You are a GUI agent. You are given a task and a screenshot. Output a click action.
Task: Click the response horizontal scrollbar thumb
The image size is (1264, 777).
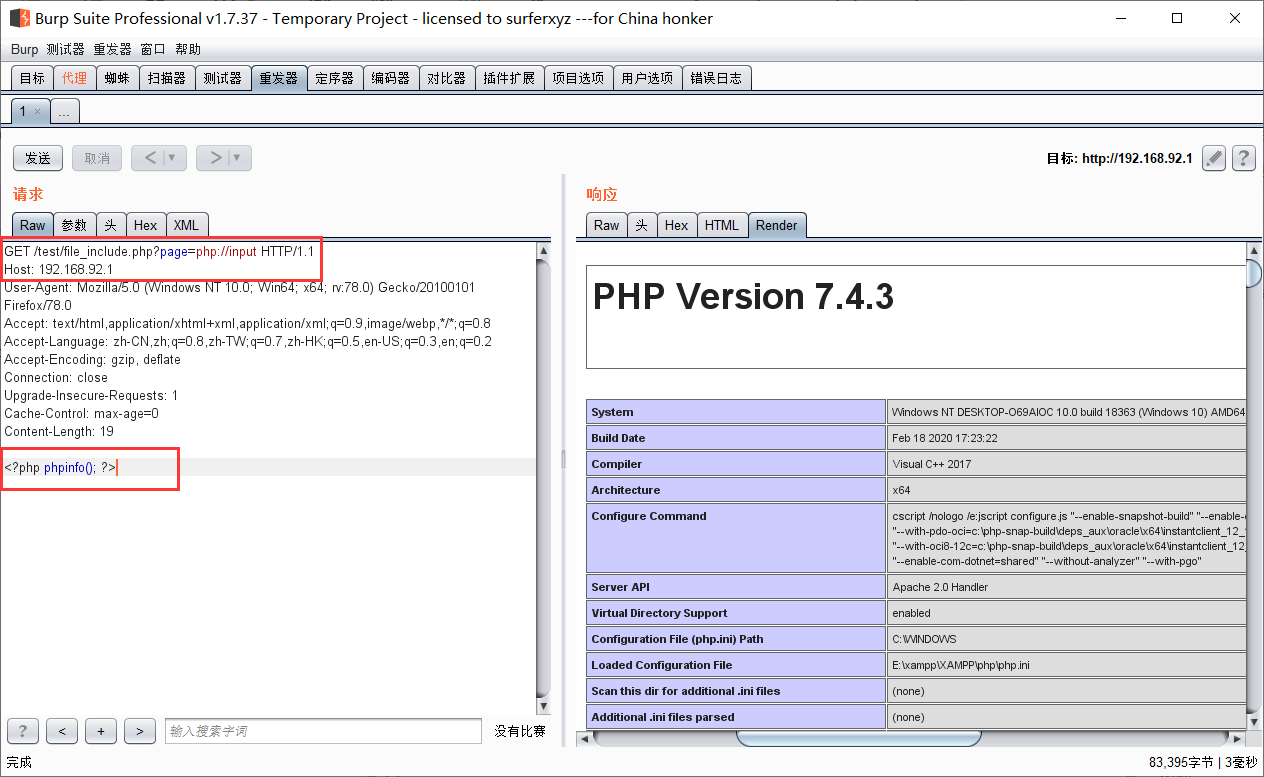tap(859, 739)
